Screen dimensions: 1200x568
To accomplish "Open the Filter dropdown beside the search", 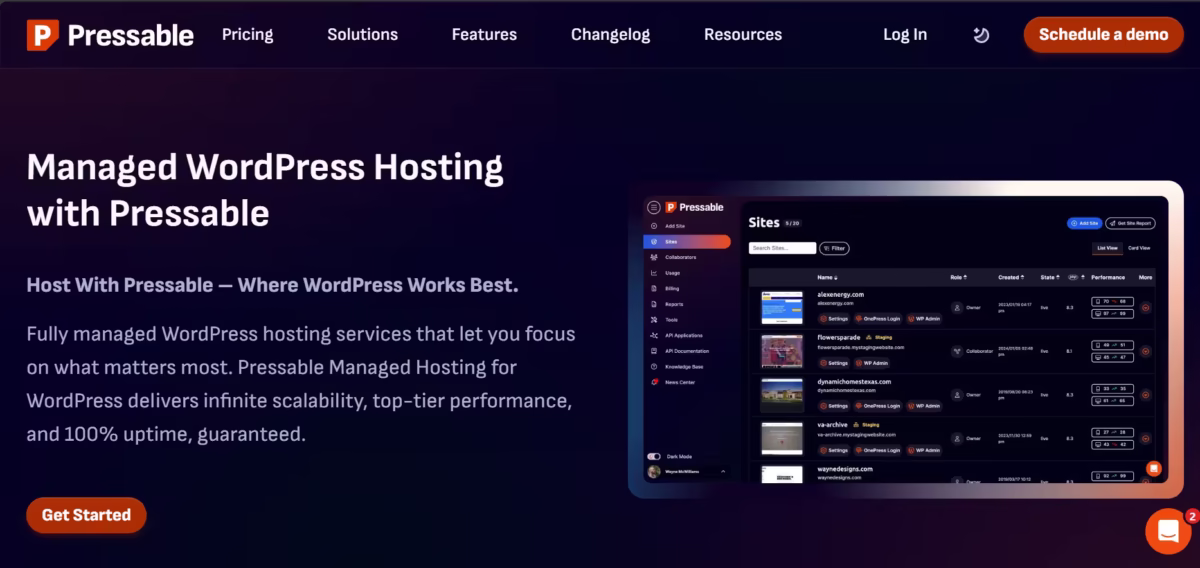I will [834, 248].
